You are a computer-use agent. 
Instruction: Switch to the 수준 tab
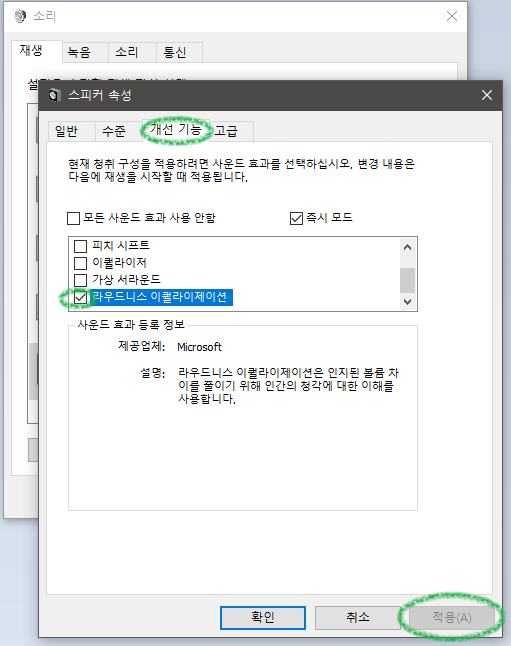coord(119,131)
